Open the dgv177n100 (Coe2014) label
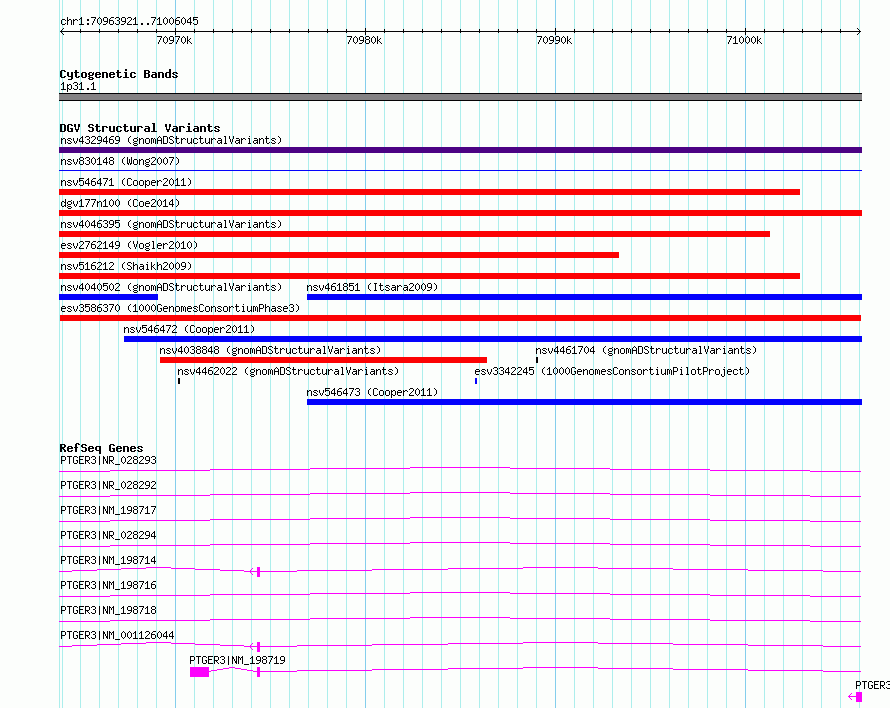This screenshot has width=890, height=708. click(x=120, y=203)
